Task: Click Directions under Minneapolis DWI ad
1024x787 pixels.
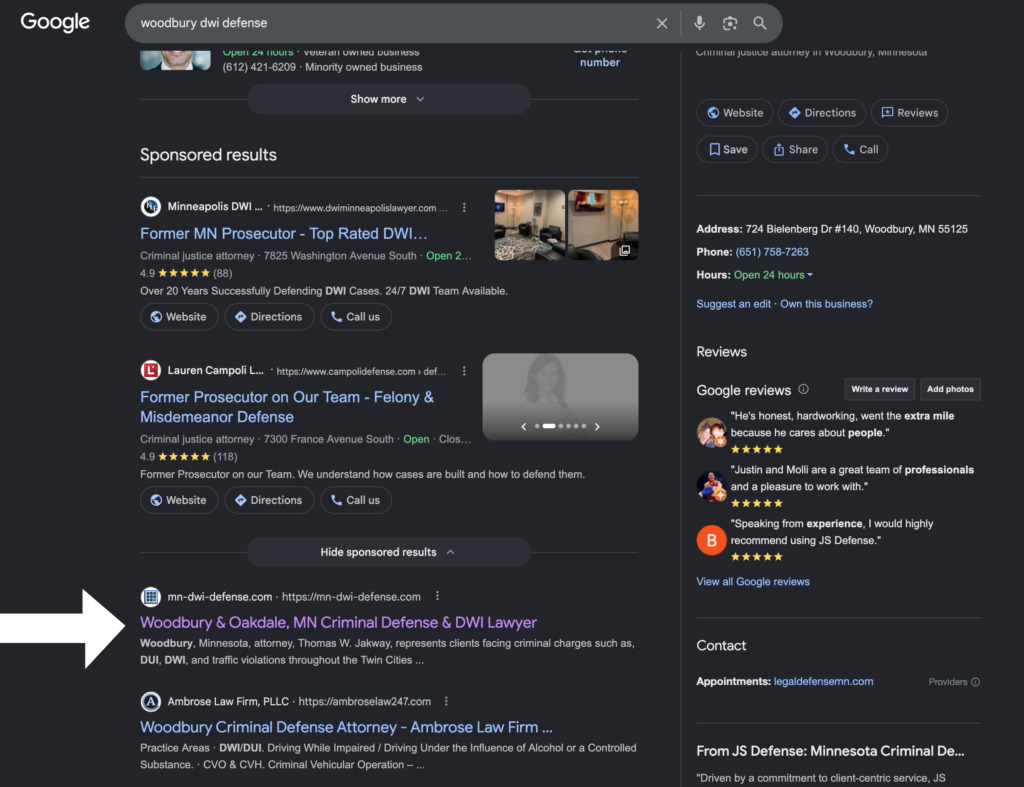Action: point(269,317)
